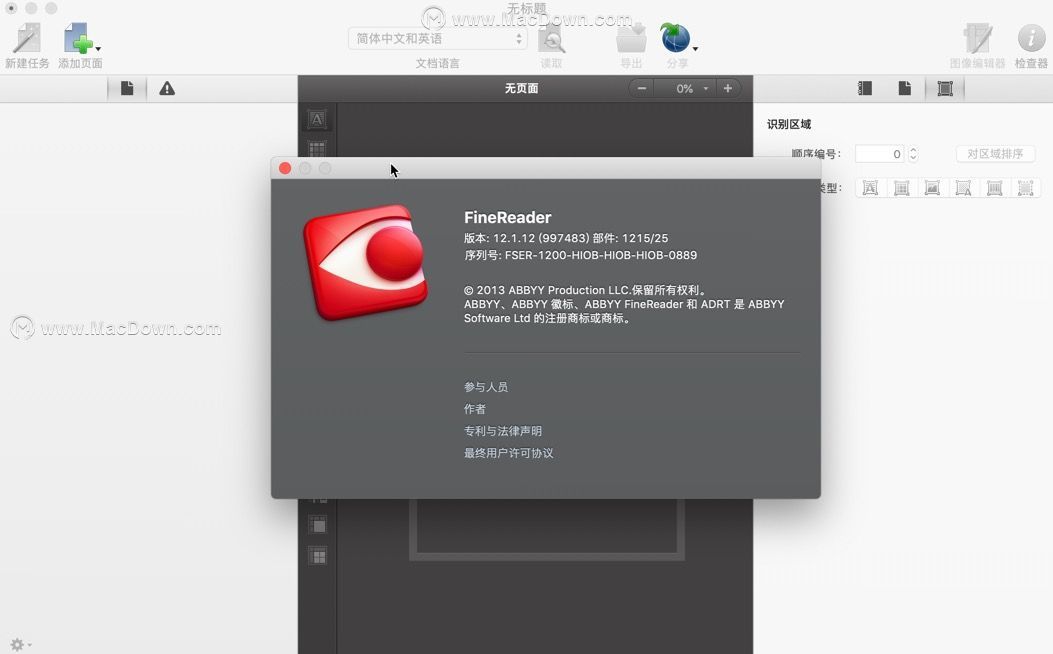This screenshot has width=1053, height=654.
Task: Click the 对区域排序 (Sort Areas) button
Action: (995, 154)
